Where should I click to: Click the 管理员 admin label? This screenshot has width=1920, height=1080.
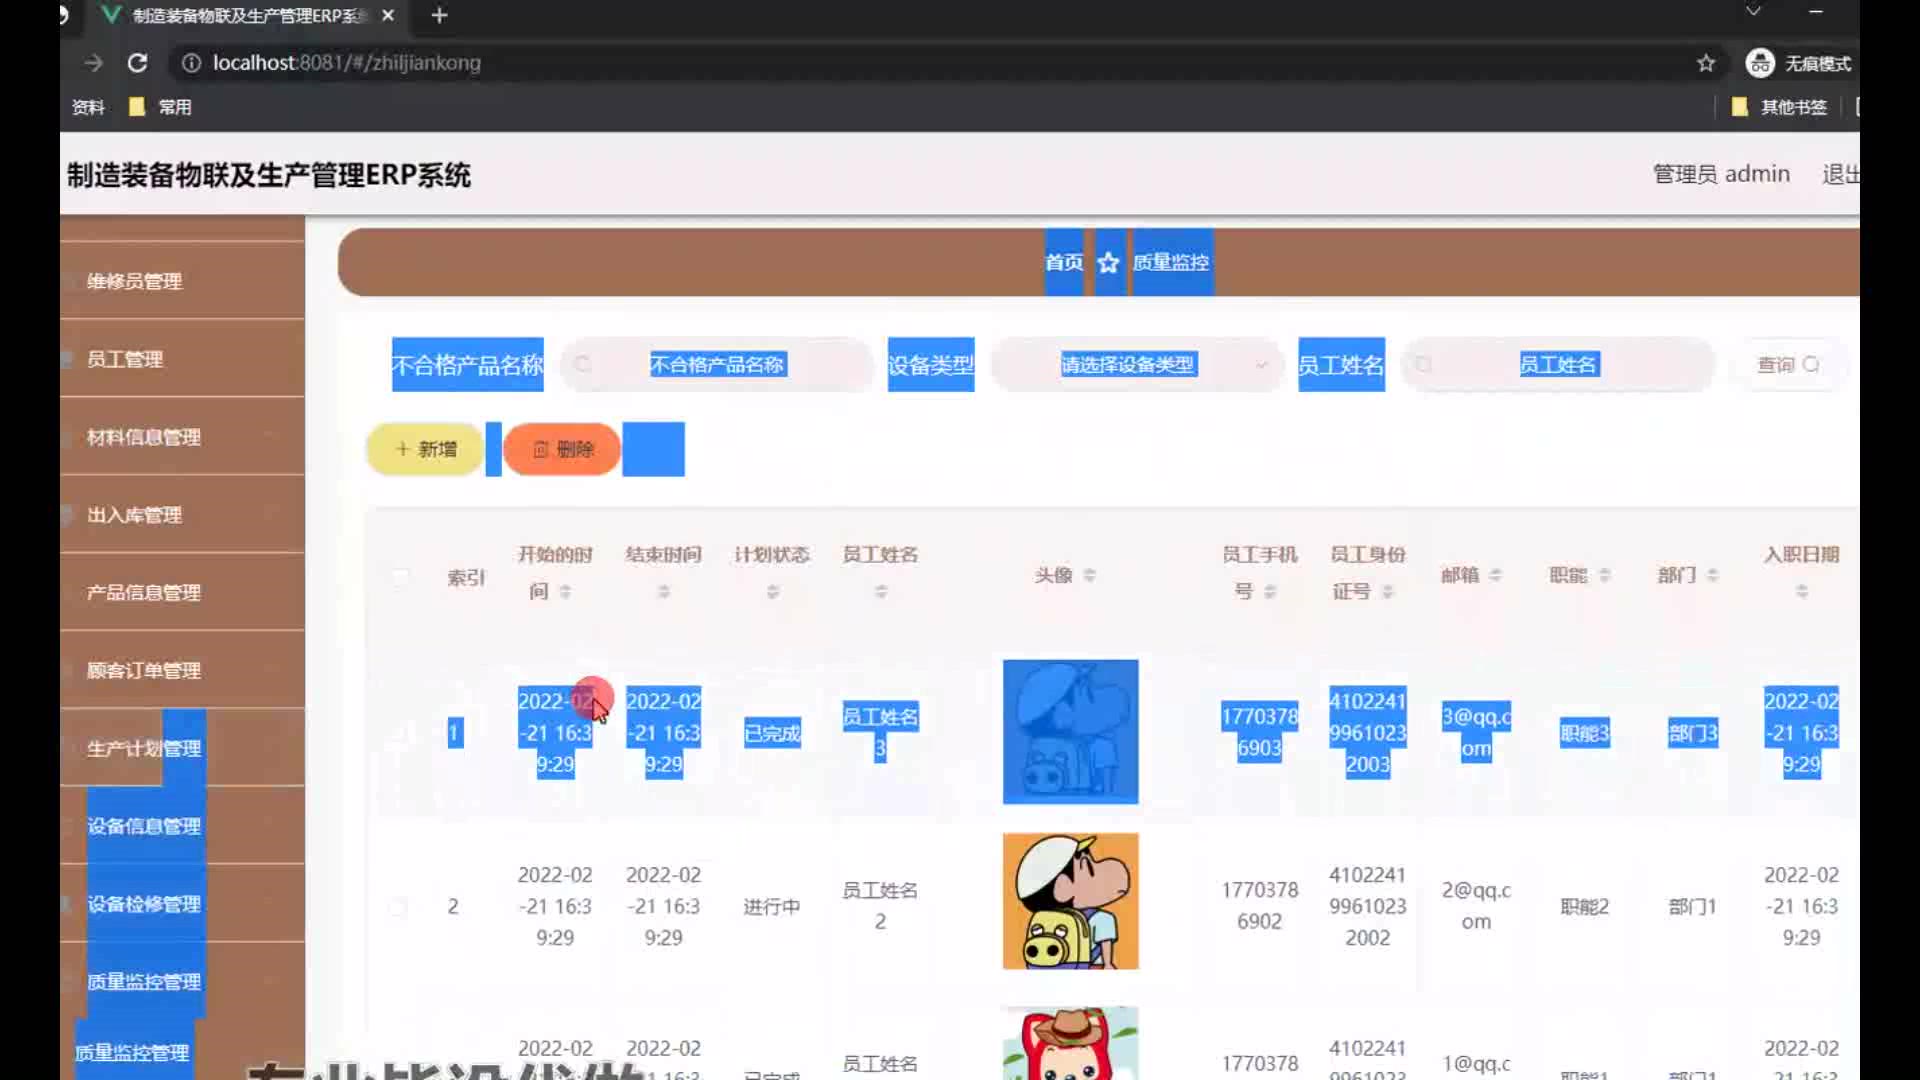click(x=1721, y=174)
